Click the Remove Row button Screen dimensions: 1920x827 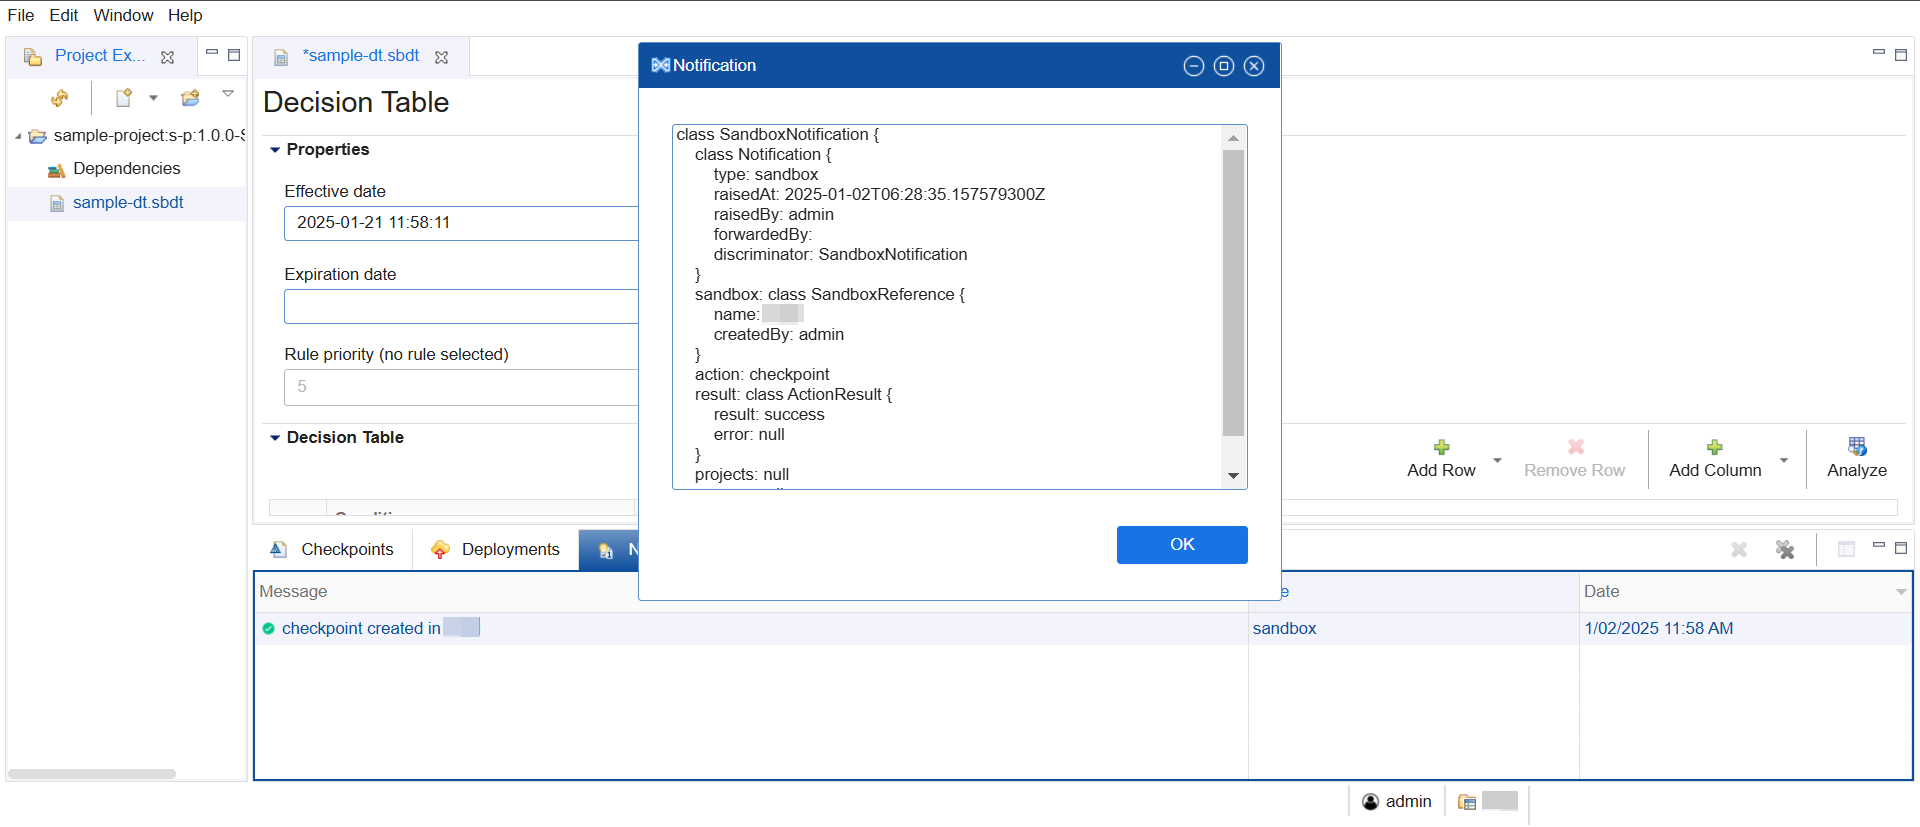coord(1575,459)
